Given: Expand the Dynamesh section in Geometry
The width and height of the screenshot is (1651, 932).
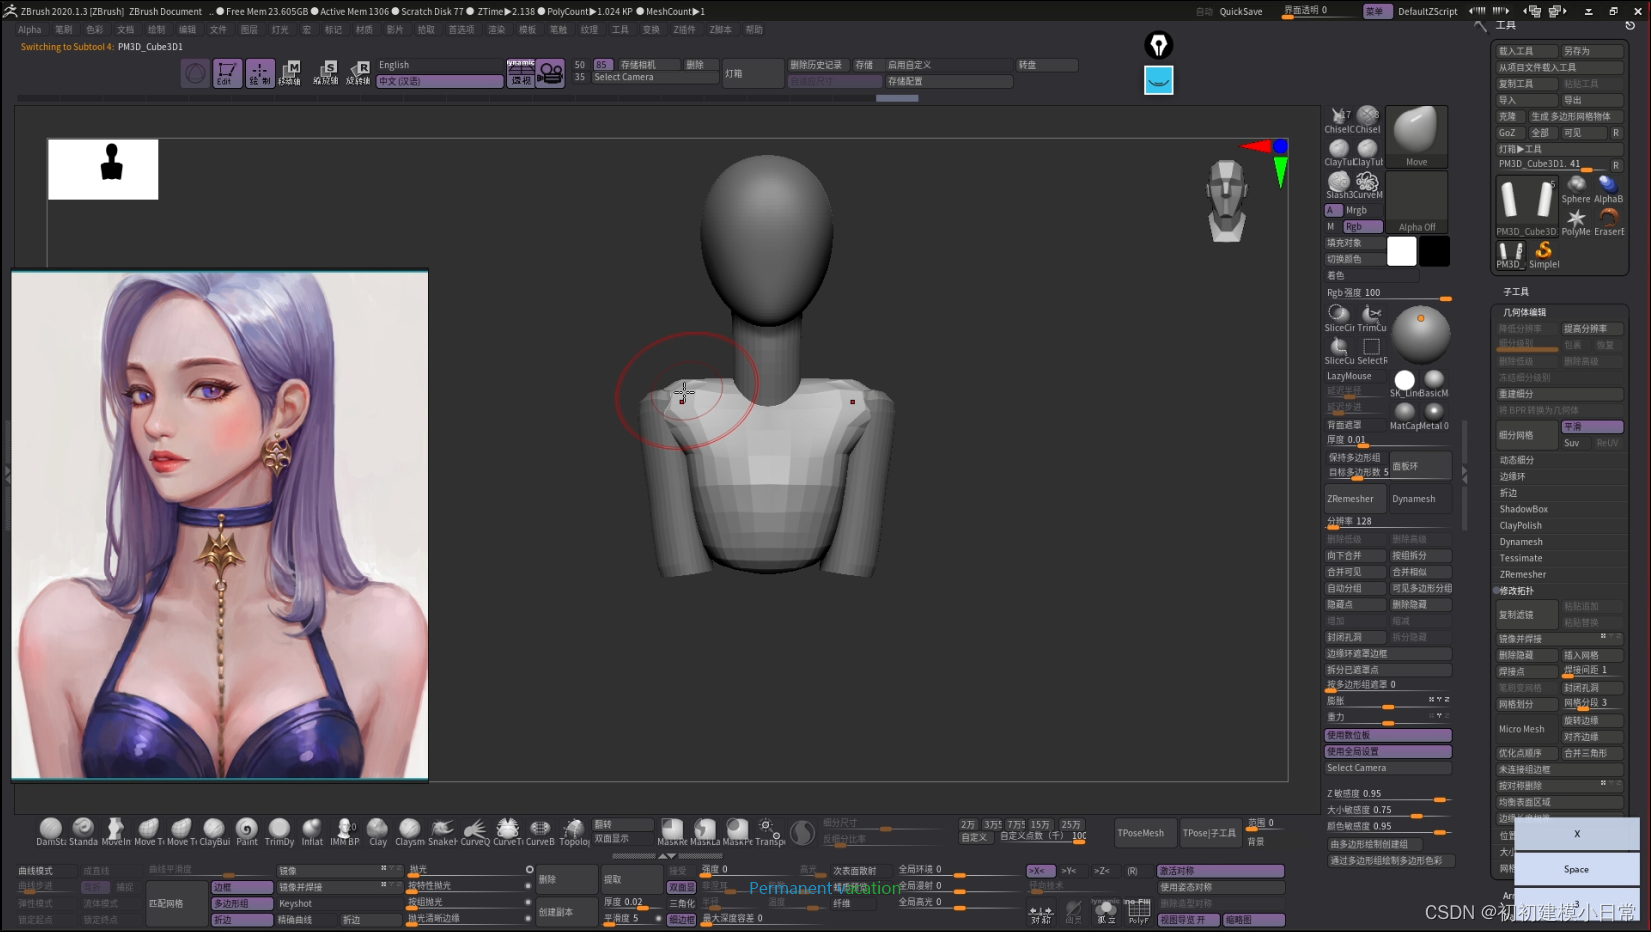Looking at the screenshot, I should click(x=1520, y=542).
